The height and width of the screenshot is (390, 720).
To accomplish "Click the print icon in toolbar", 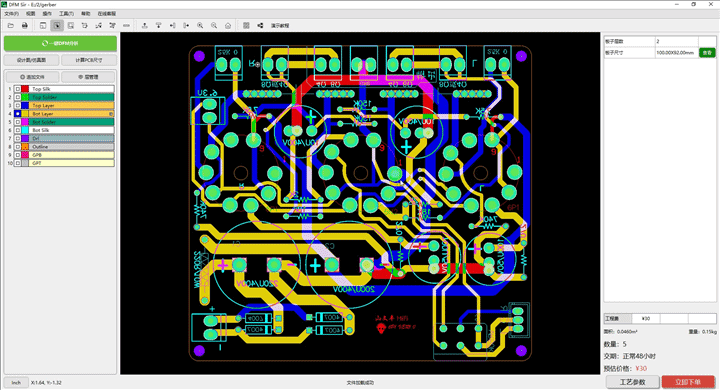I will tap(25, 26).
